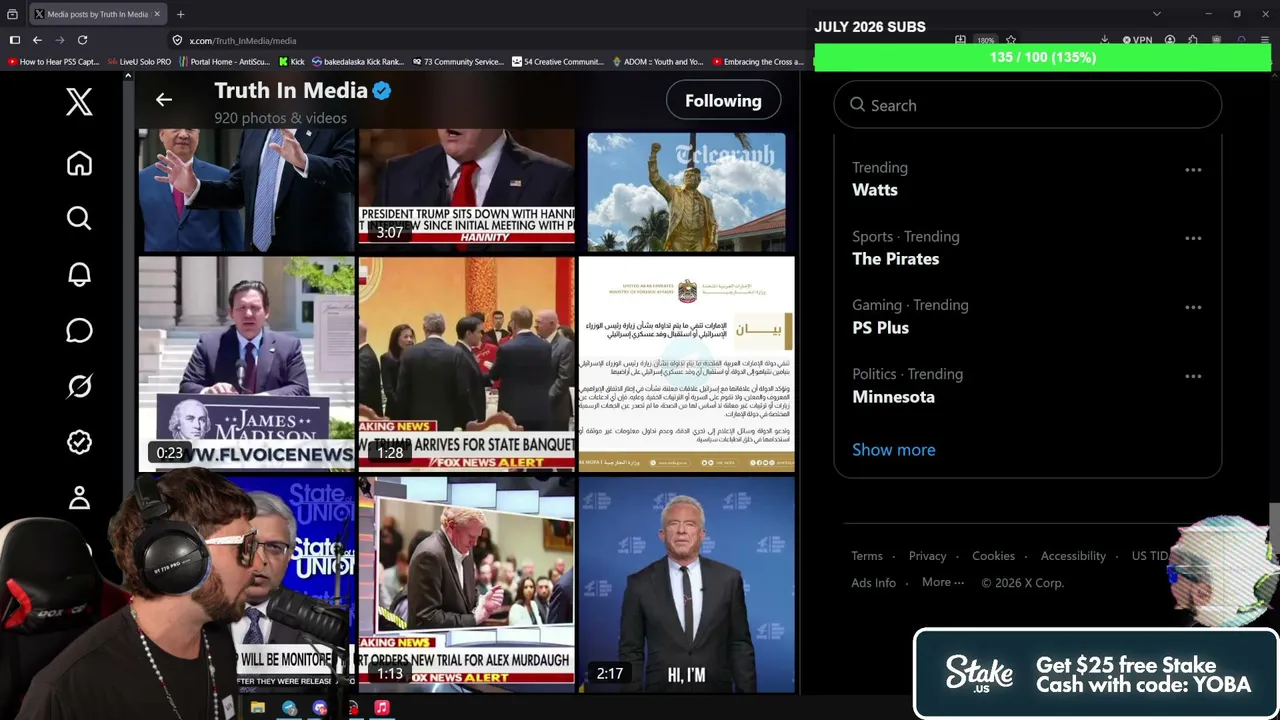Open Apple Music from taskbar

tap(381, 707)
